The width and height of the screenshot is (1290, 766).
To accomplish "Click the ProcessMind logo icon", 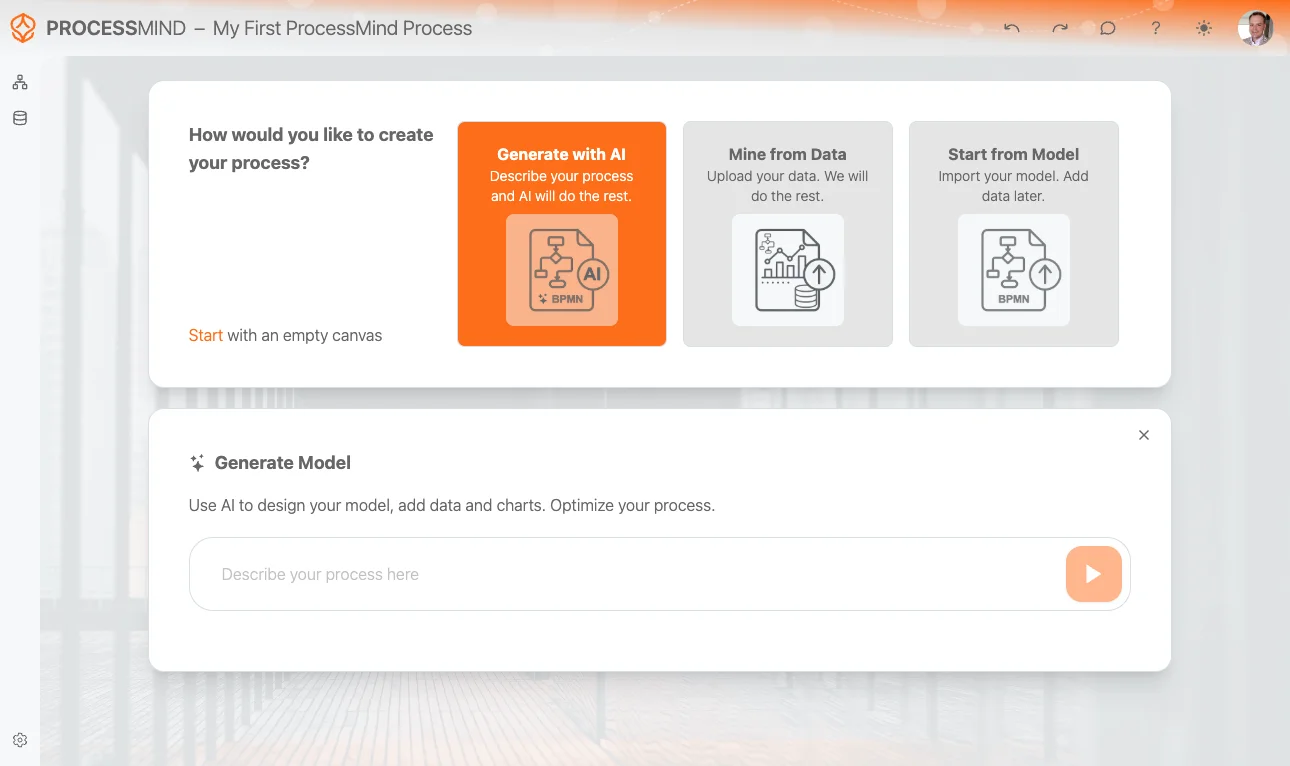I will tap(23, 28).
